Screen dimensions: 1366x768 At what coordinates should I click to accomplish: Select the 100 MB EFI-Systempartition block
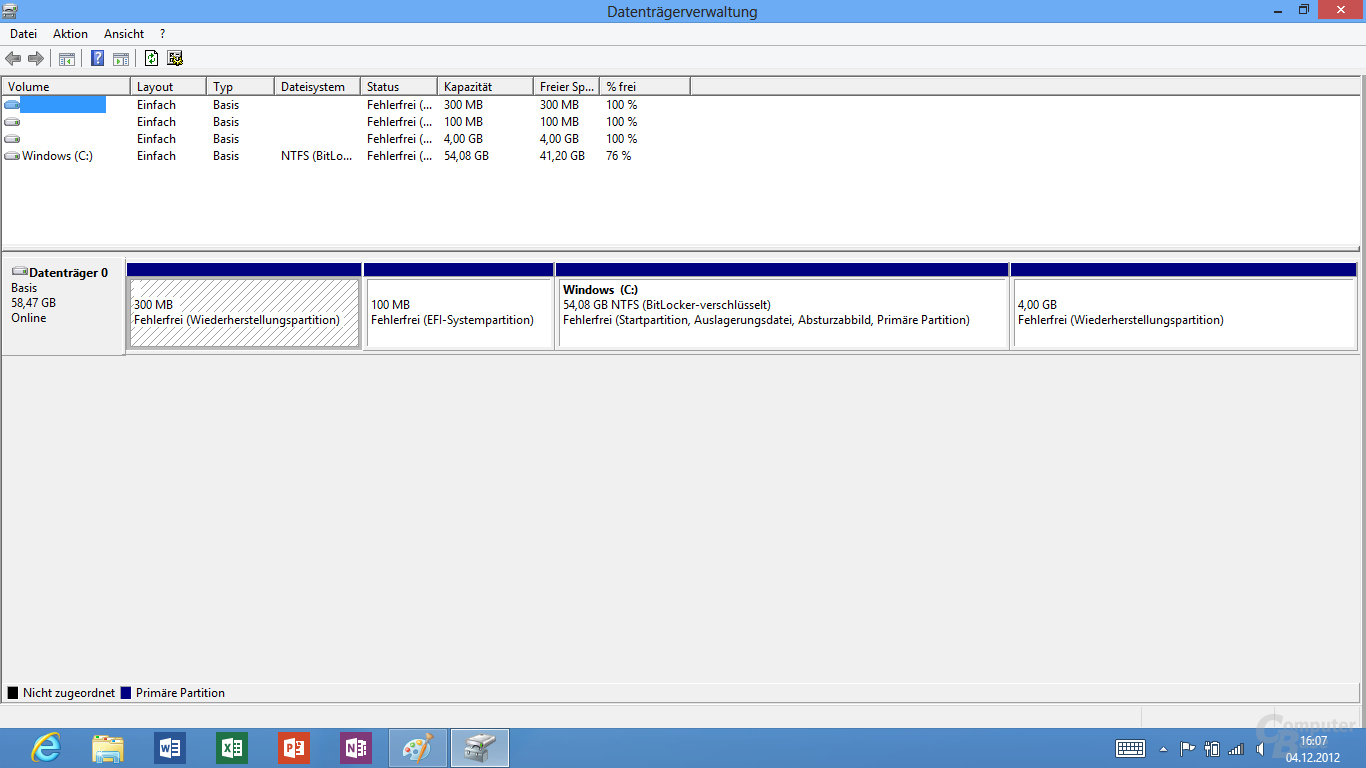(x=458, y=313)
